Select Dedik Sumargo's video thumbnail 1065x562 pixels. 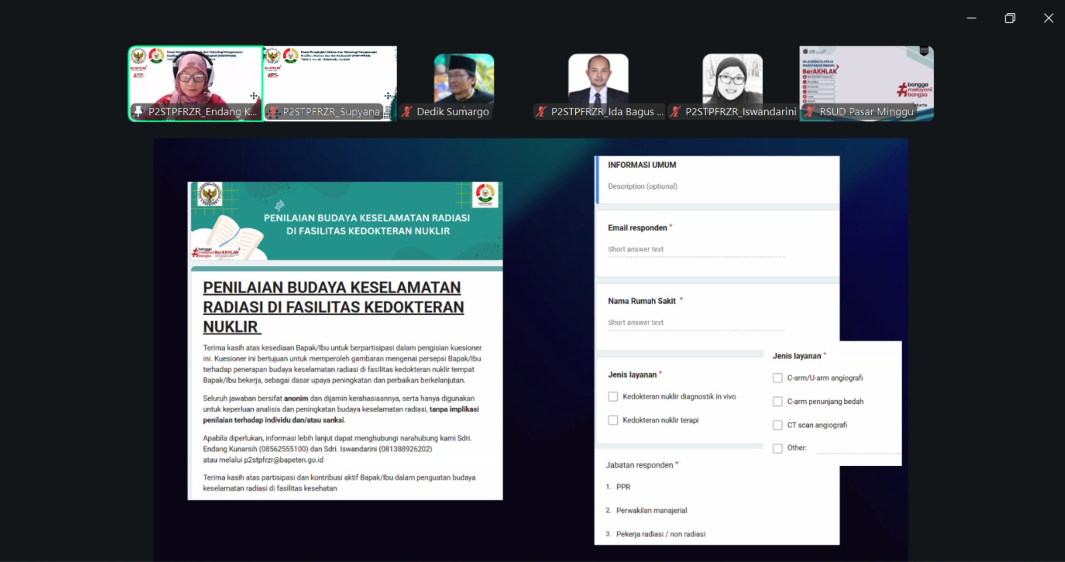(463, 78)
